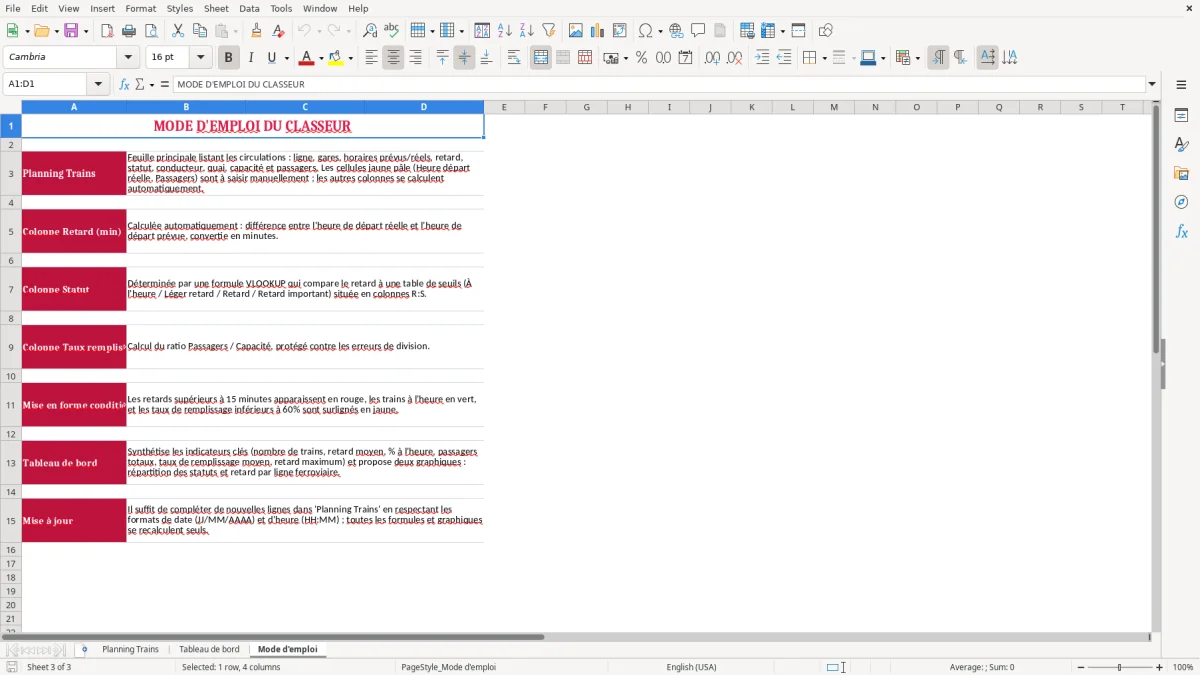Cut the selection with scissors icon

[178, 31]
